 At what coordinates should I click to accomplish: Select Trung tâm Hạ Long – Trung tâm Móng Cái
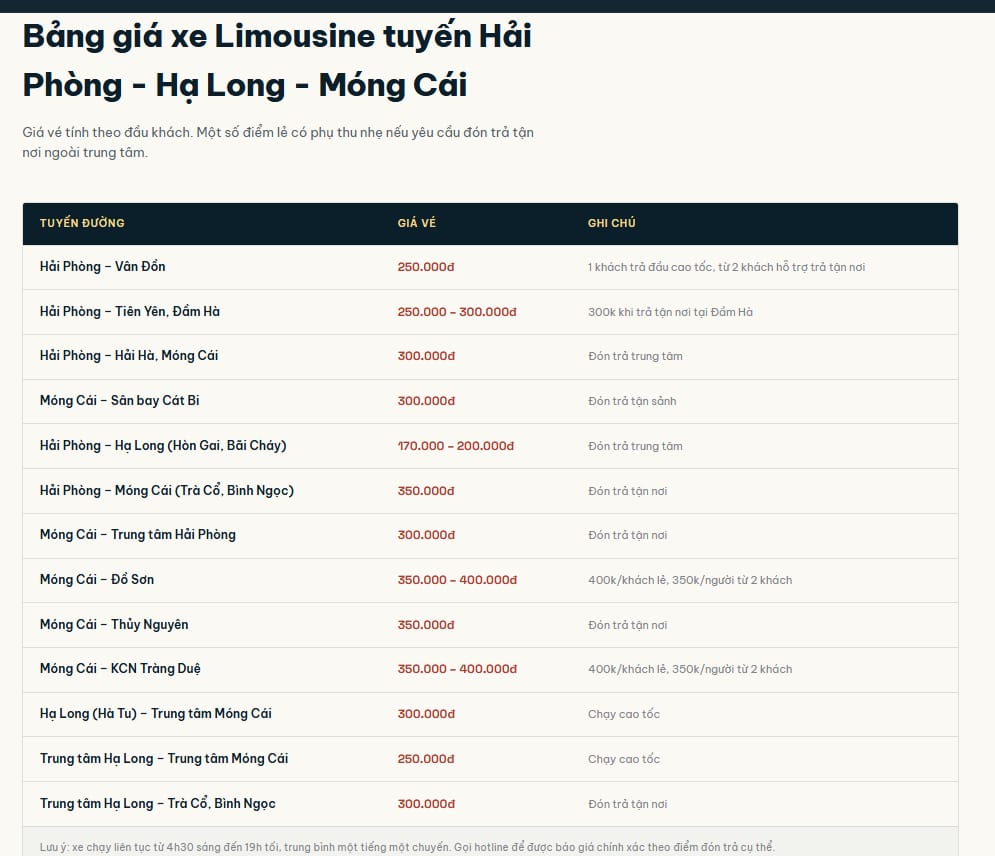pos(164,758)
